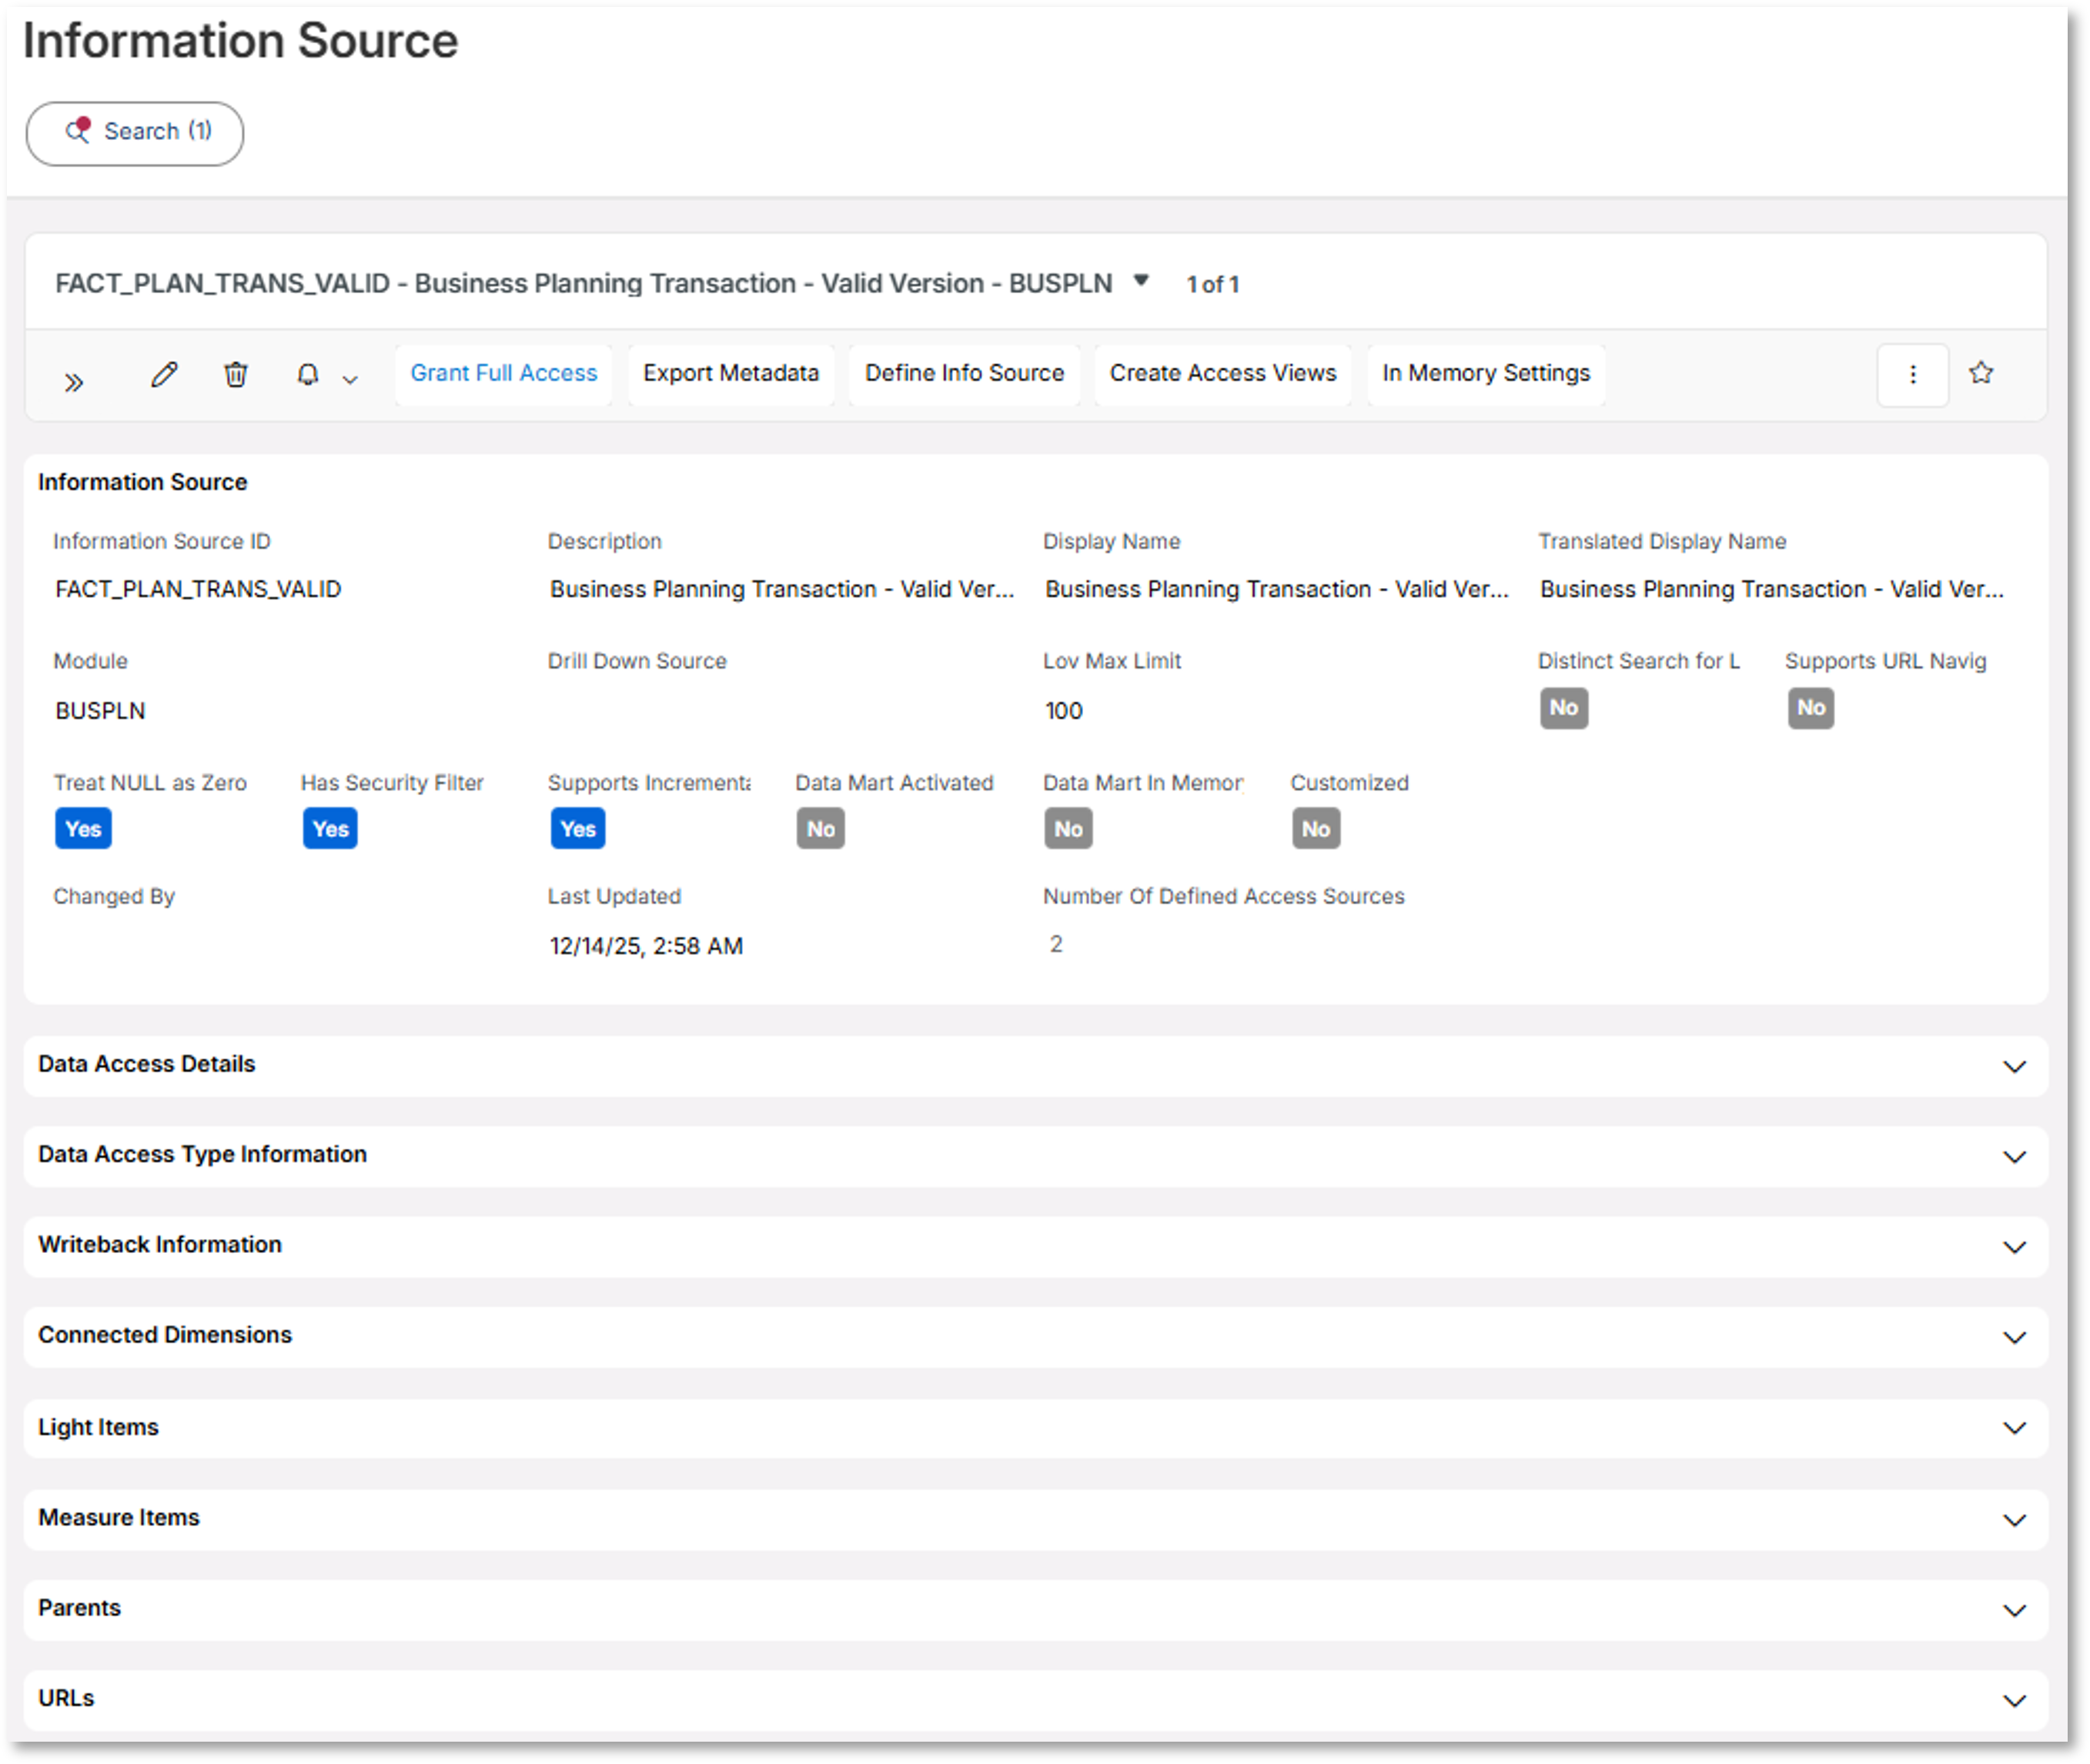This screenshot has width=2090, height=1764.
Task: Click Grant Full Access
Action: tap(504, 374)
